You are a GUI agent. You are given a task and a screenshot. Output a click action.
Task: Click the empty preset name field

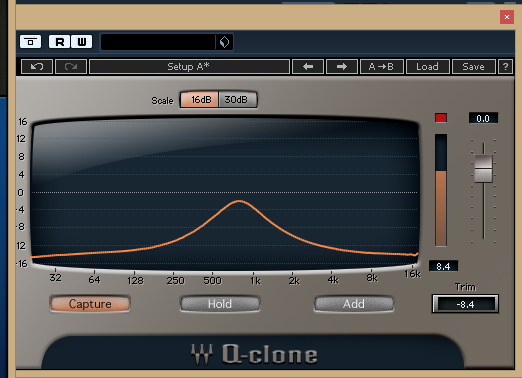pyautogui.click(x=158, y=42)
